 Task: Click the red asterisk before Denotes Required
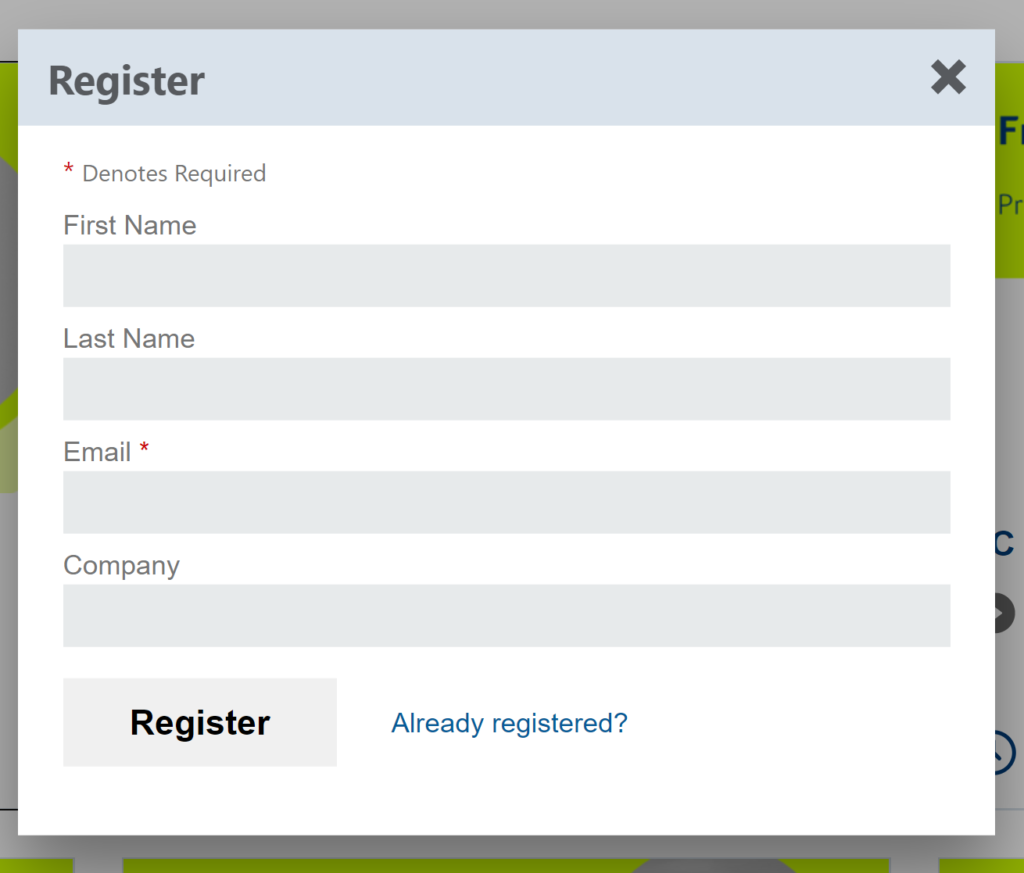68,171
